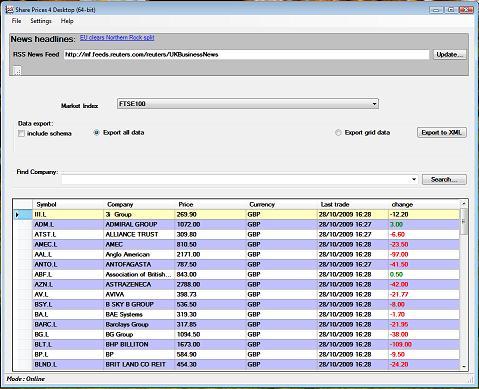Click the Update button
Viewport: 479px width, 389px height.
coord(450,55)
